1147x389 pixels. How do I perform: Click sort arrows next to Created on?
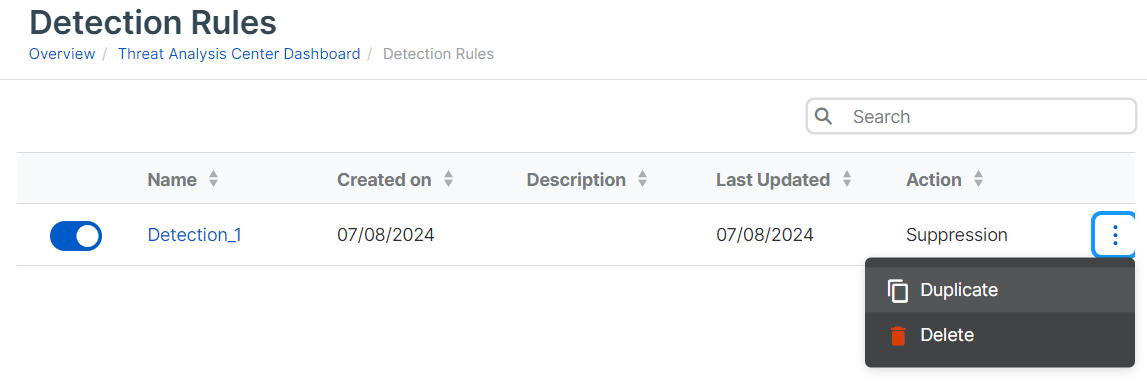point(448,179)
